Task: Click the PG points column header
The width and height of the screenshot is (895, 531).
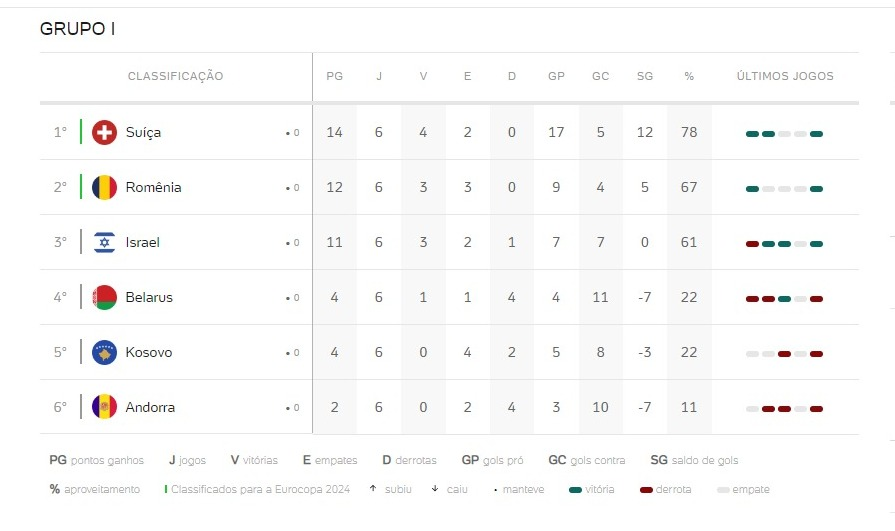Action: point(334,76)
